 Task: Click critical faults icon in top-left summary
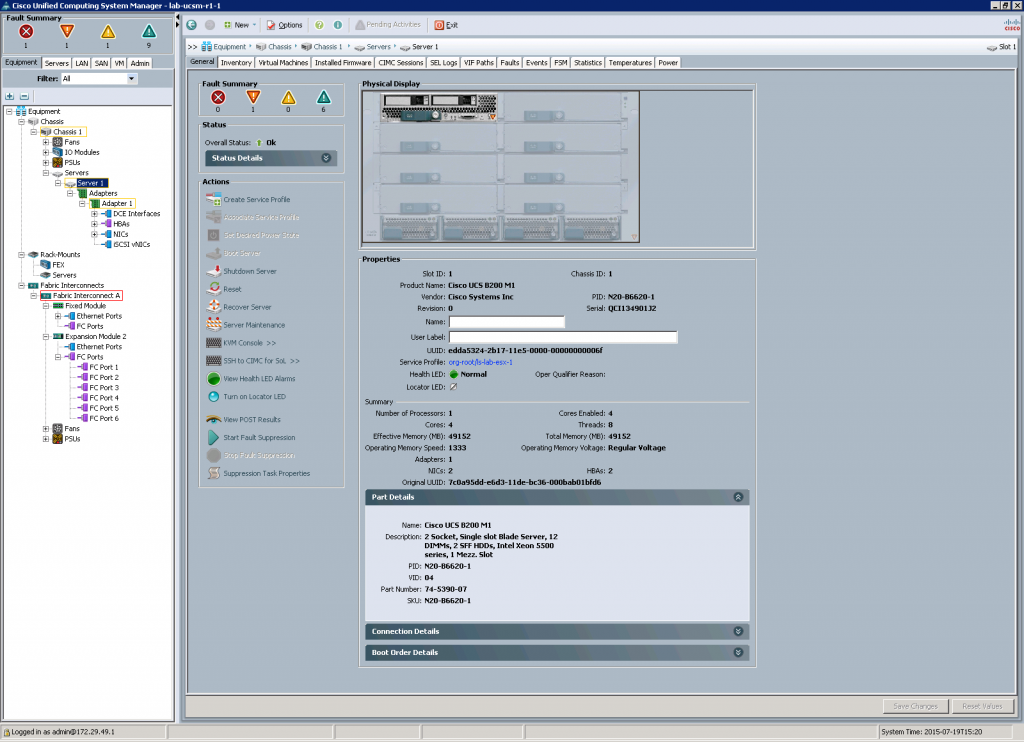click(x=26, y=31)
